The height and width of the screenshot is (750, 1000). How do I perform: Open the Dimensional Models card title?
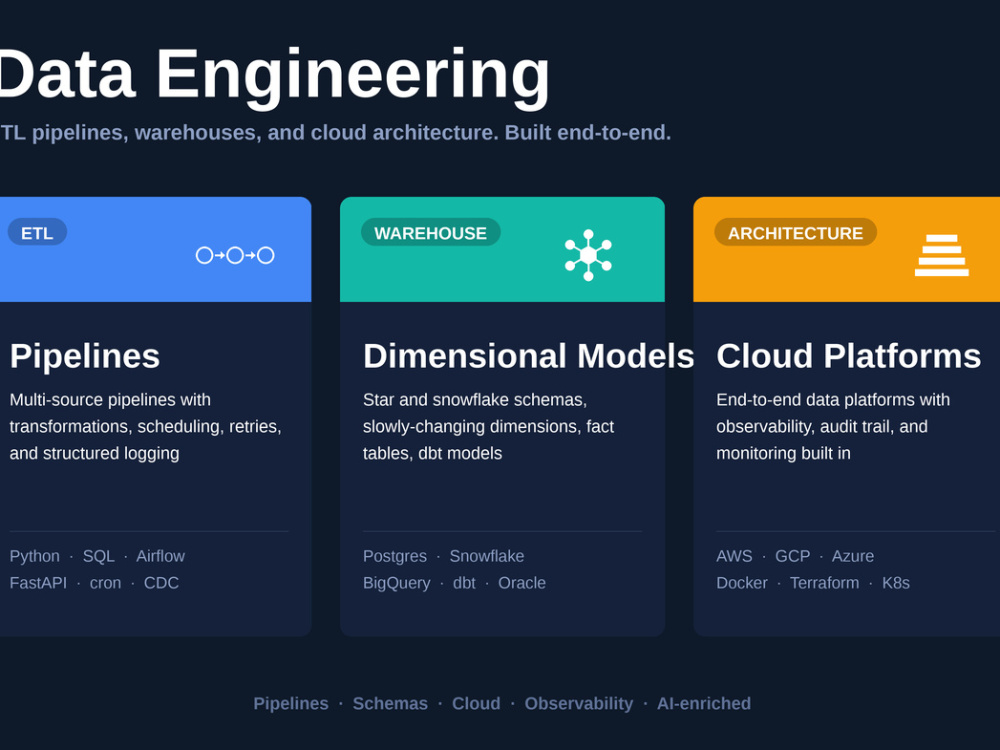(529, 356)
